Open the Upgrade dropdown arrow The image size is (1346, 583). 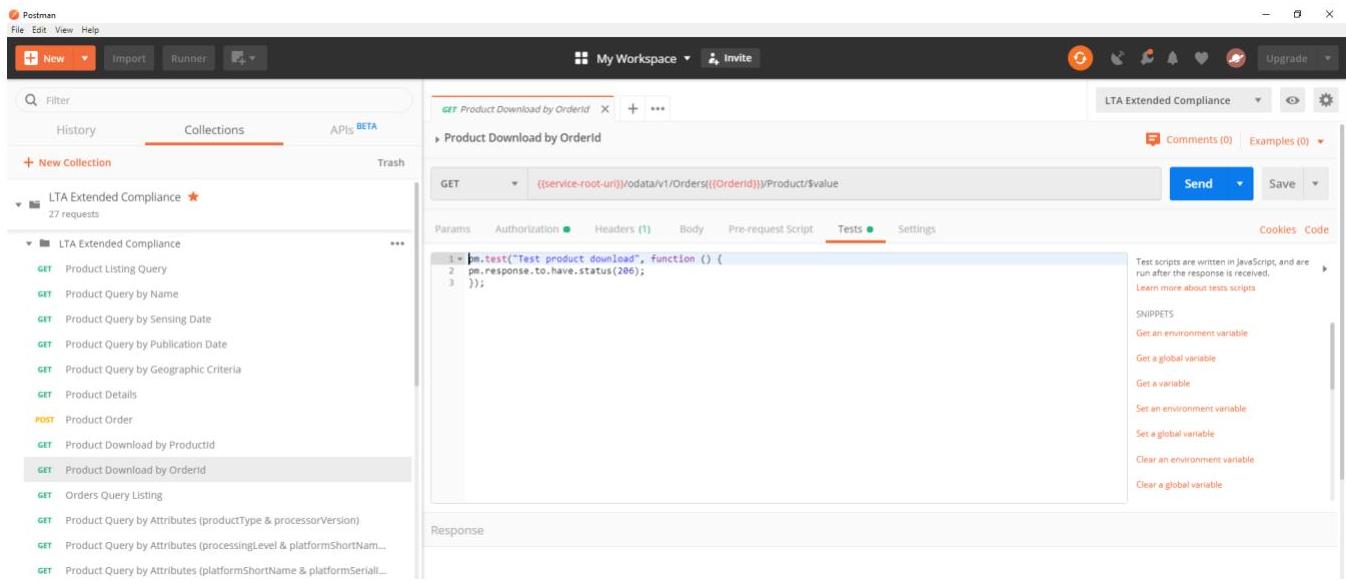tap(1328, 58)
